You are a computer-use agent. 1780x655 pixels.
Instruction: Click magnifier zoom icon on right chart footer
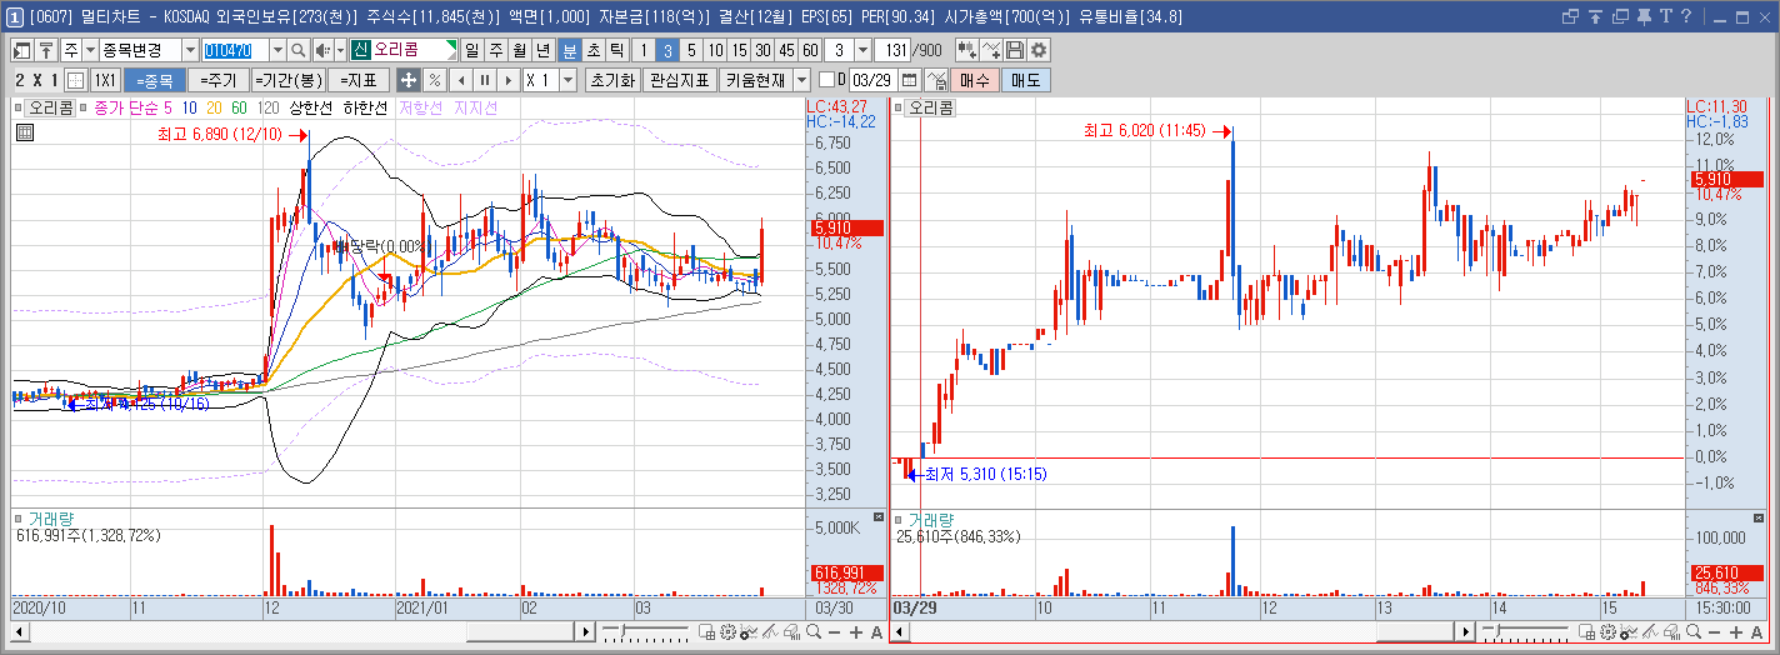click(x=1693, y=632)
